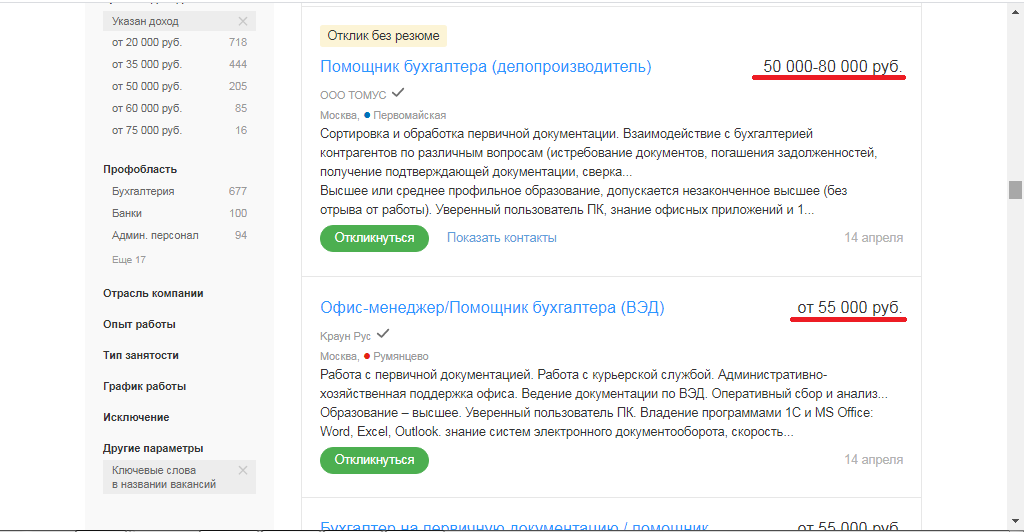1024x532 pixels.
Task: Expand the 'График работы' filter section
Action: click(x=144, y=386)
